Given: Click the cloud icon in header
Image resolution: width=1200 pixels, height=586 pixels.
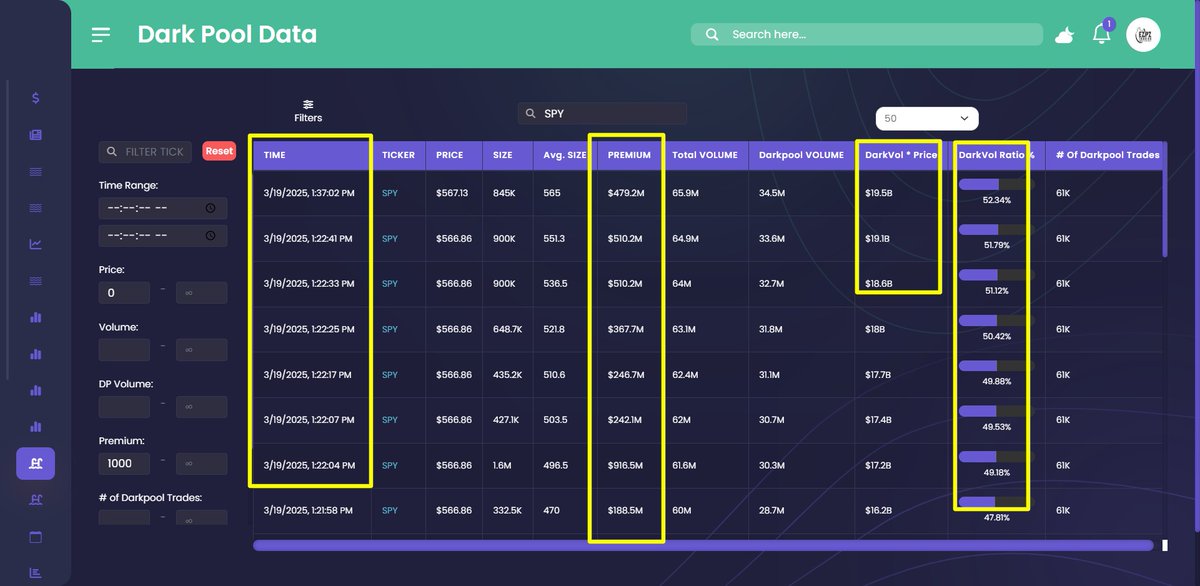Looking at the screenshot, I should (1064, 36).
